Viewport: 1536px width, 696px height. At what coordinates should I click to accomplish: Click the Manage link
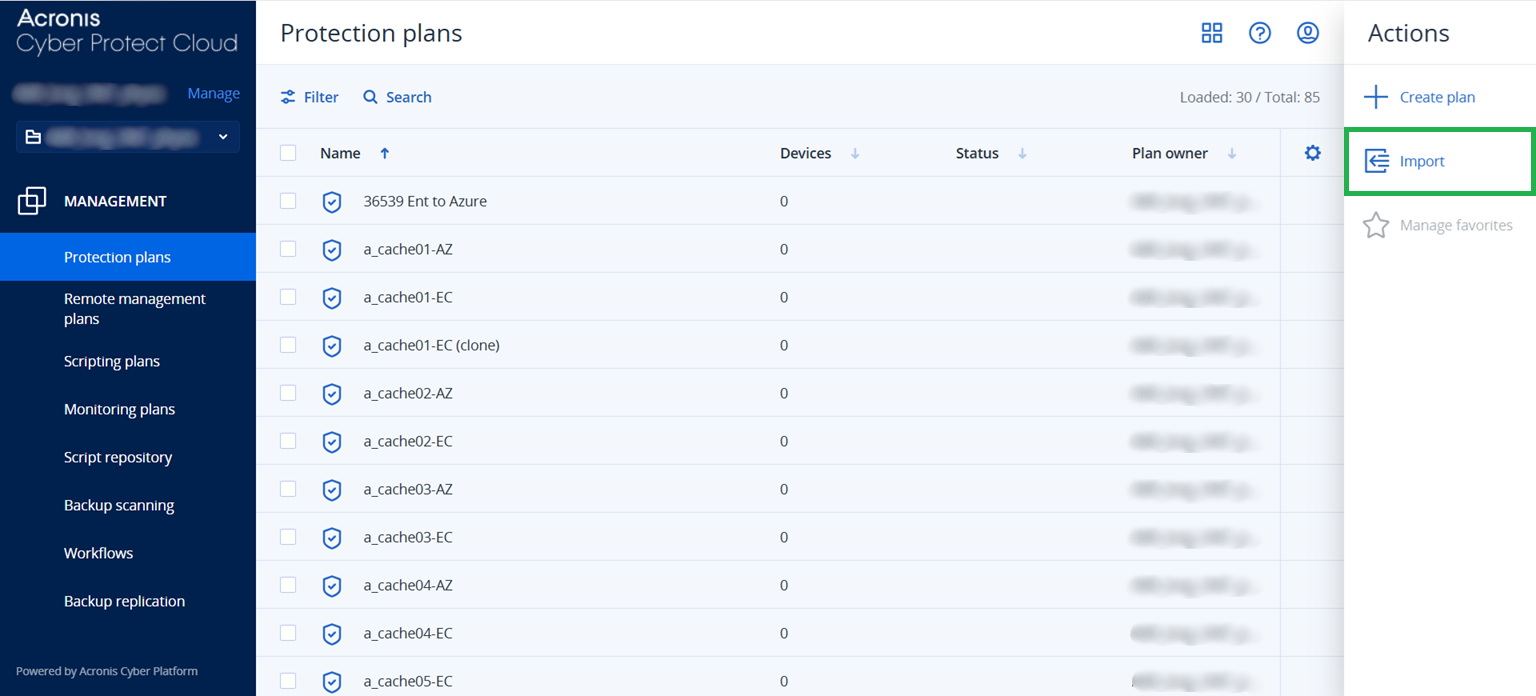coord(214,93)
